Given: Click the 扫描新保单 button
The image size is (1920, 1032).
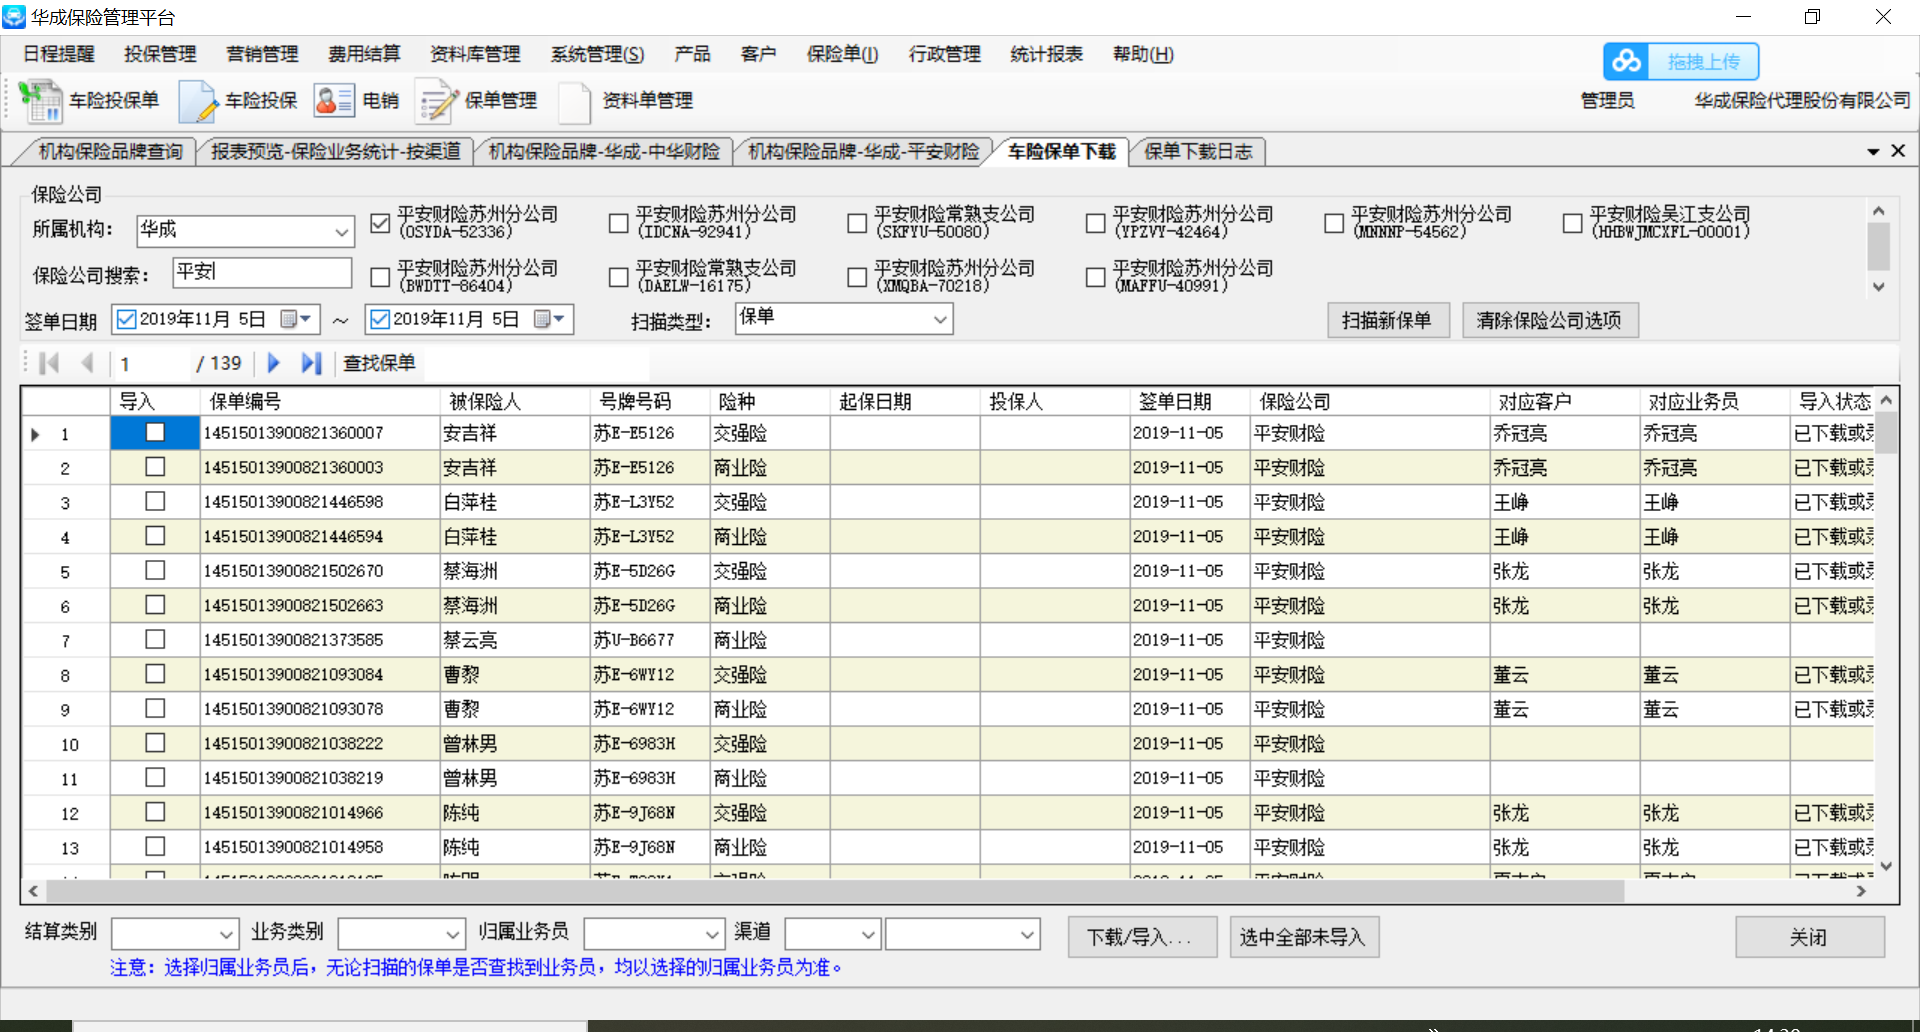Looking at the screenshot, I should (x=1387, y=320).
